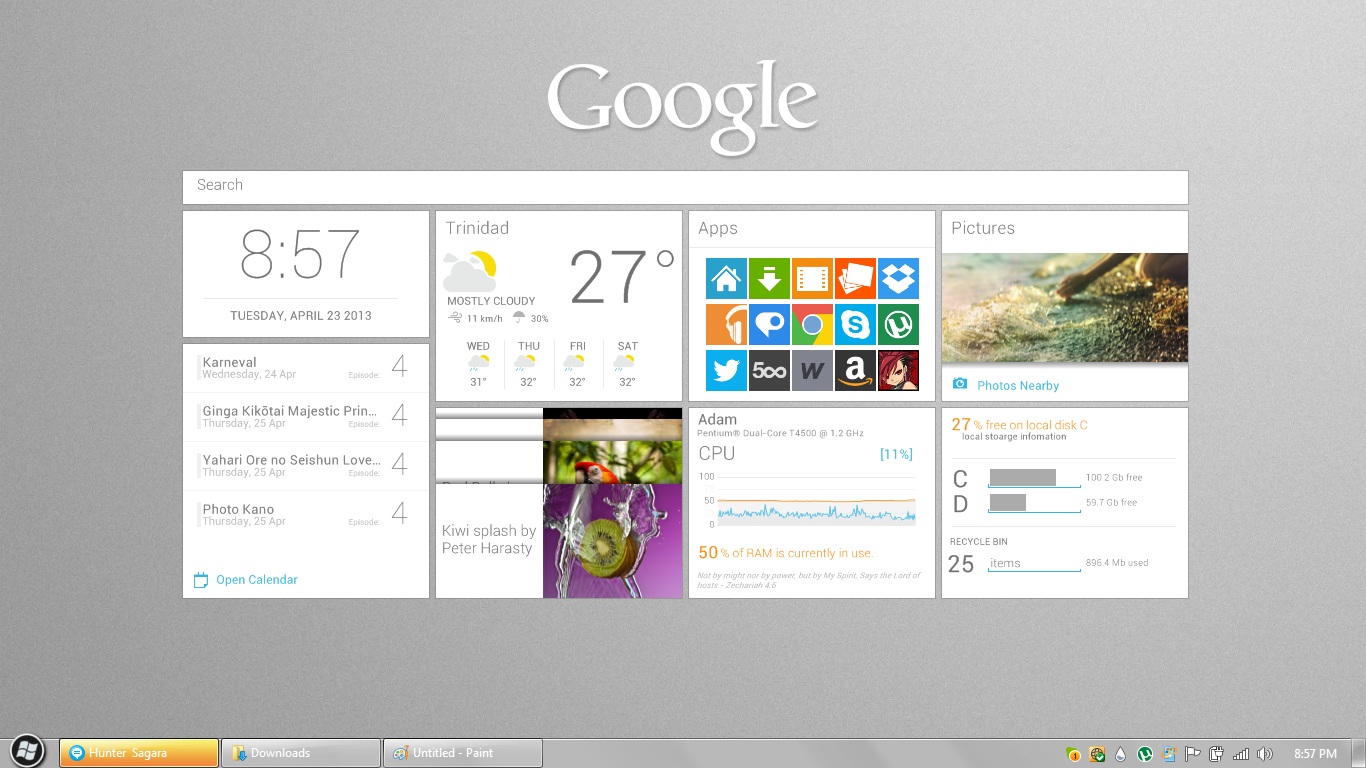This screenshot has height=768, width=1366.
Task: Open Google Play Music headphones icon
Action: pos(726,324)
